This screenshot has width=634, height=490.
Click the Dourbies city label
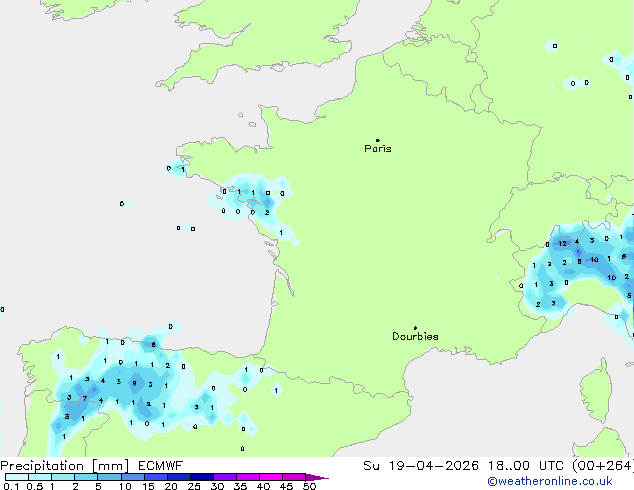pyautogui.click(x=415, y=336)
